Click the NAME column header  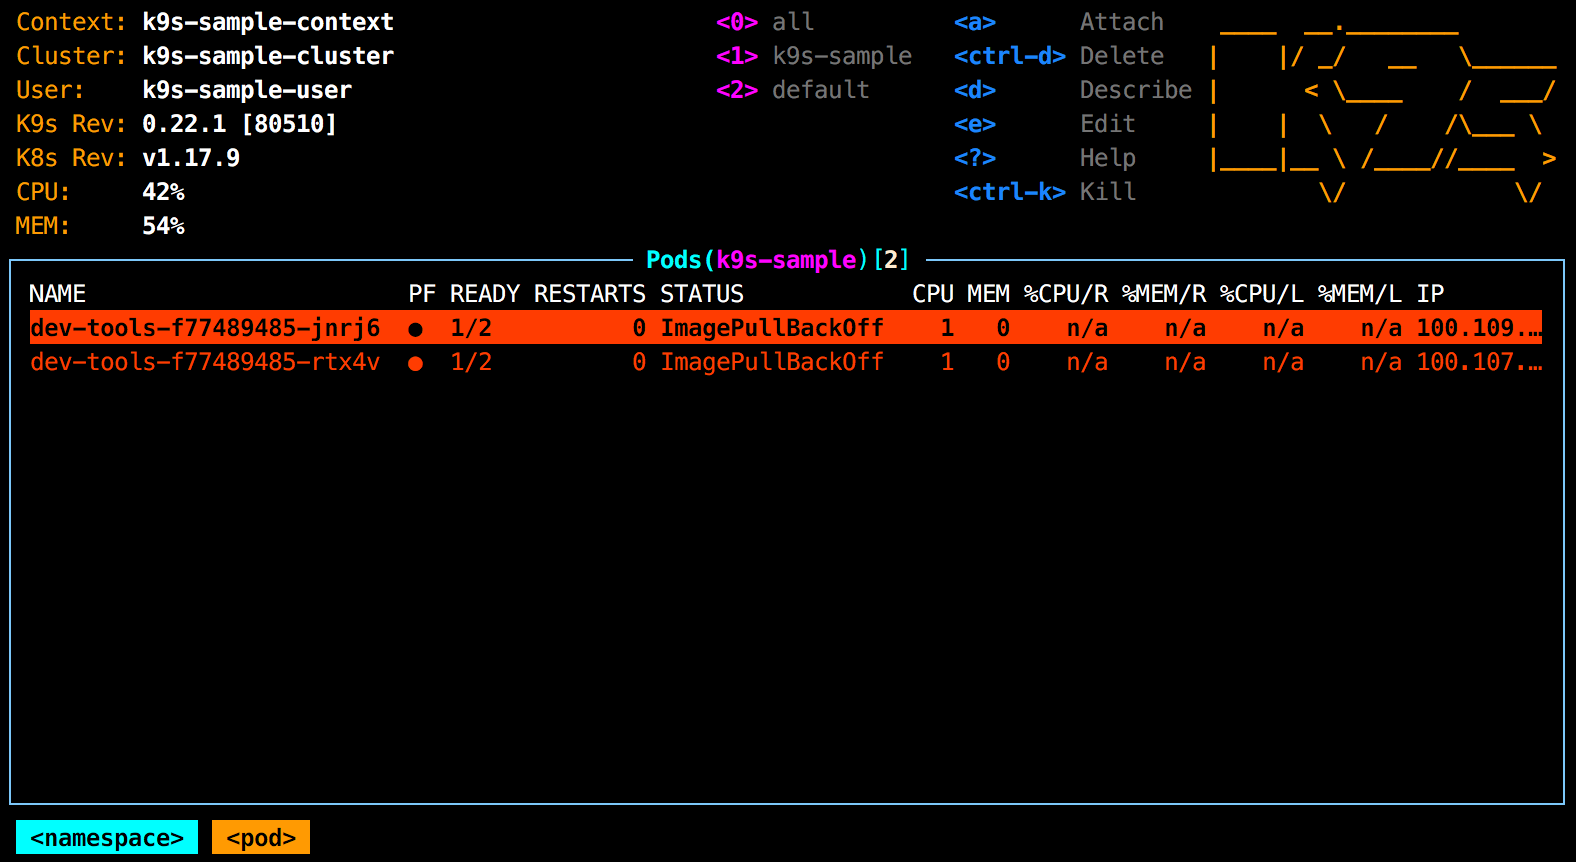click(x=57, y=294)
